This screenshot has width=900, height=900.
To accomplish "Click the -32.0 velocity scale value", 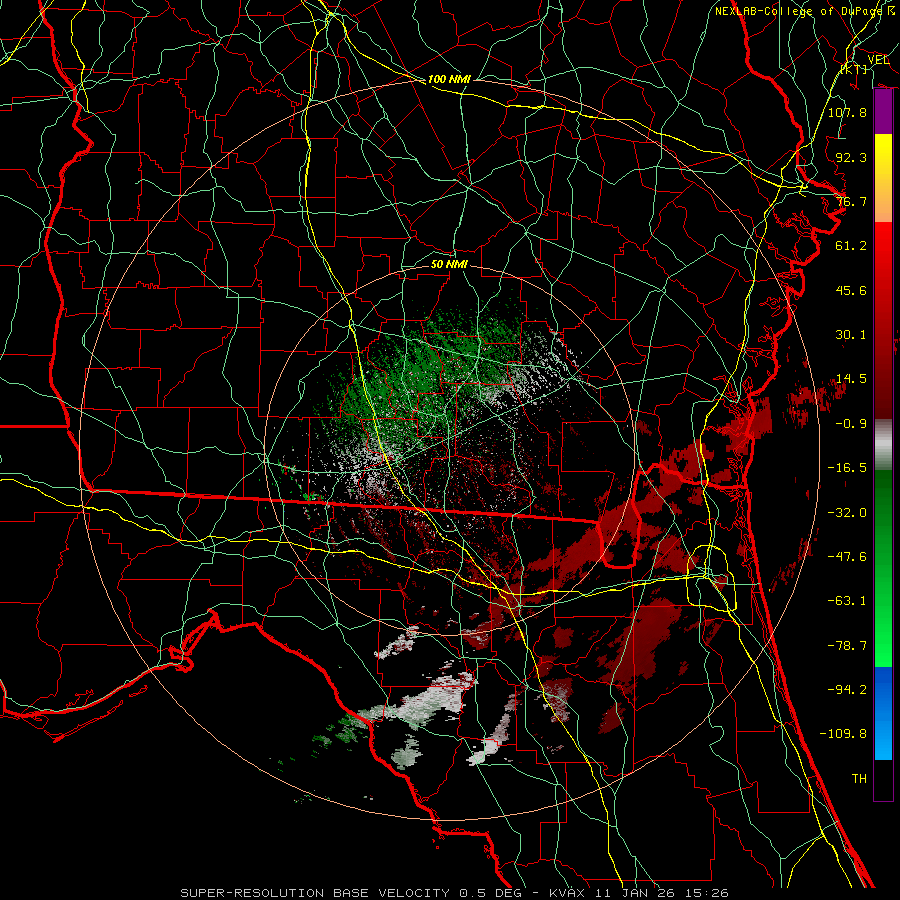I will [x=847, y=513].
